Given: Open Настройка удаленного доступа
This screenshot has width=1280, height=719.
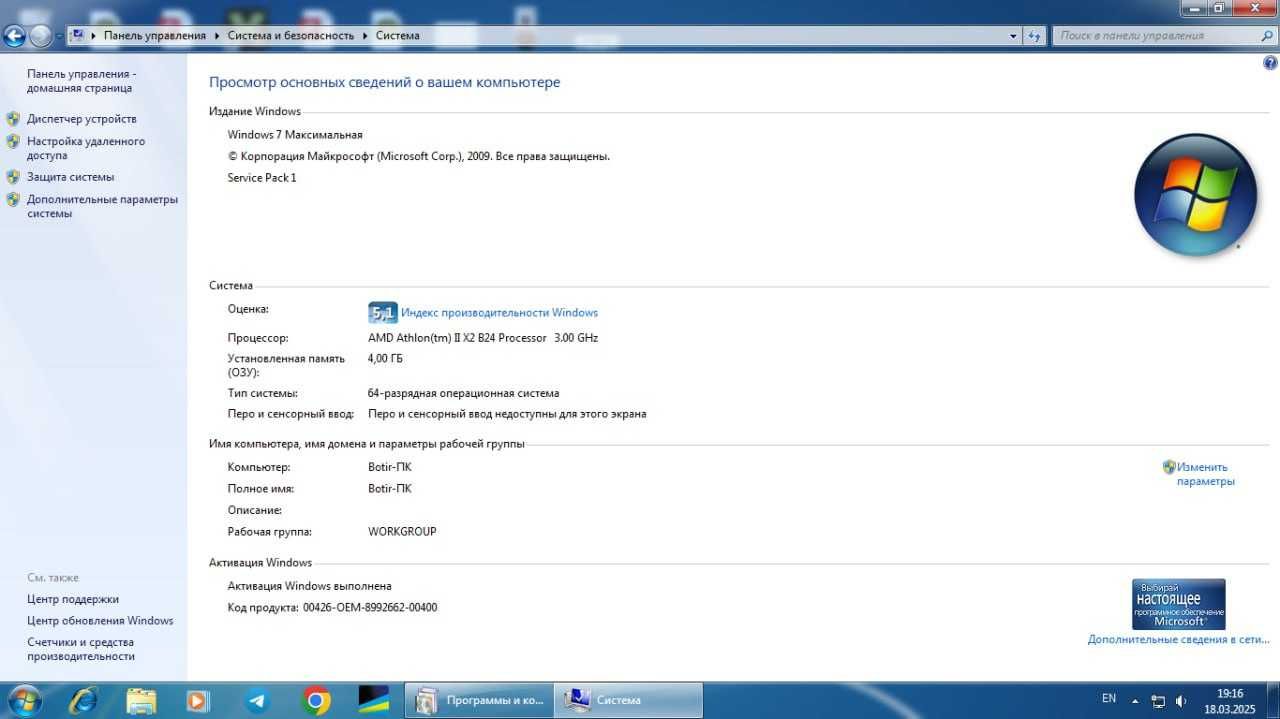Looking at the screenshot, I should point(86,148).
